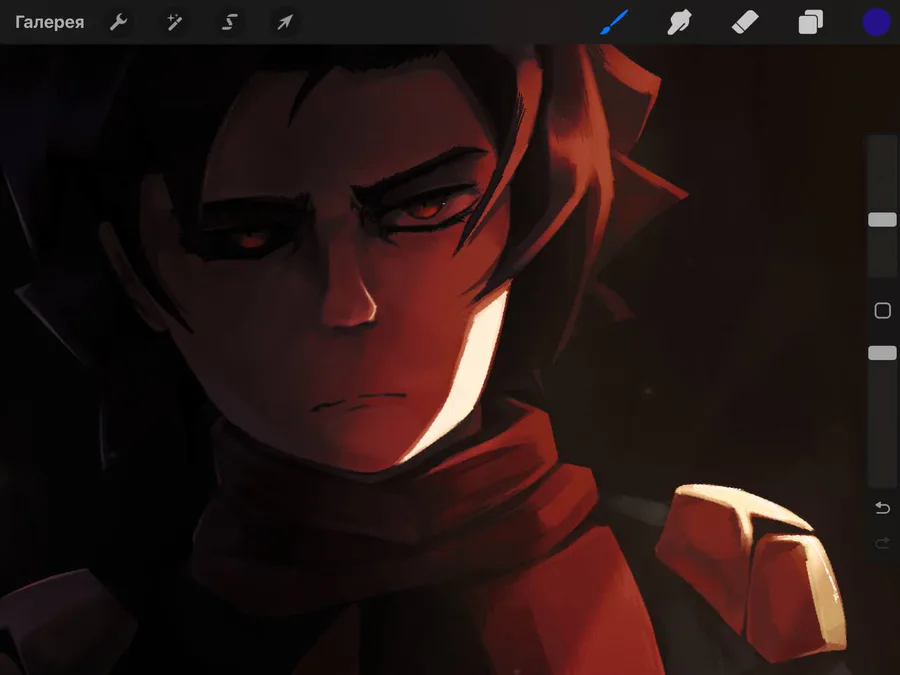Open the Gallery (Галерея) view
This screenshot has height=675, width=900.
click(50, 22)
